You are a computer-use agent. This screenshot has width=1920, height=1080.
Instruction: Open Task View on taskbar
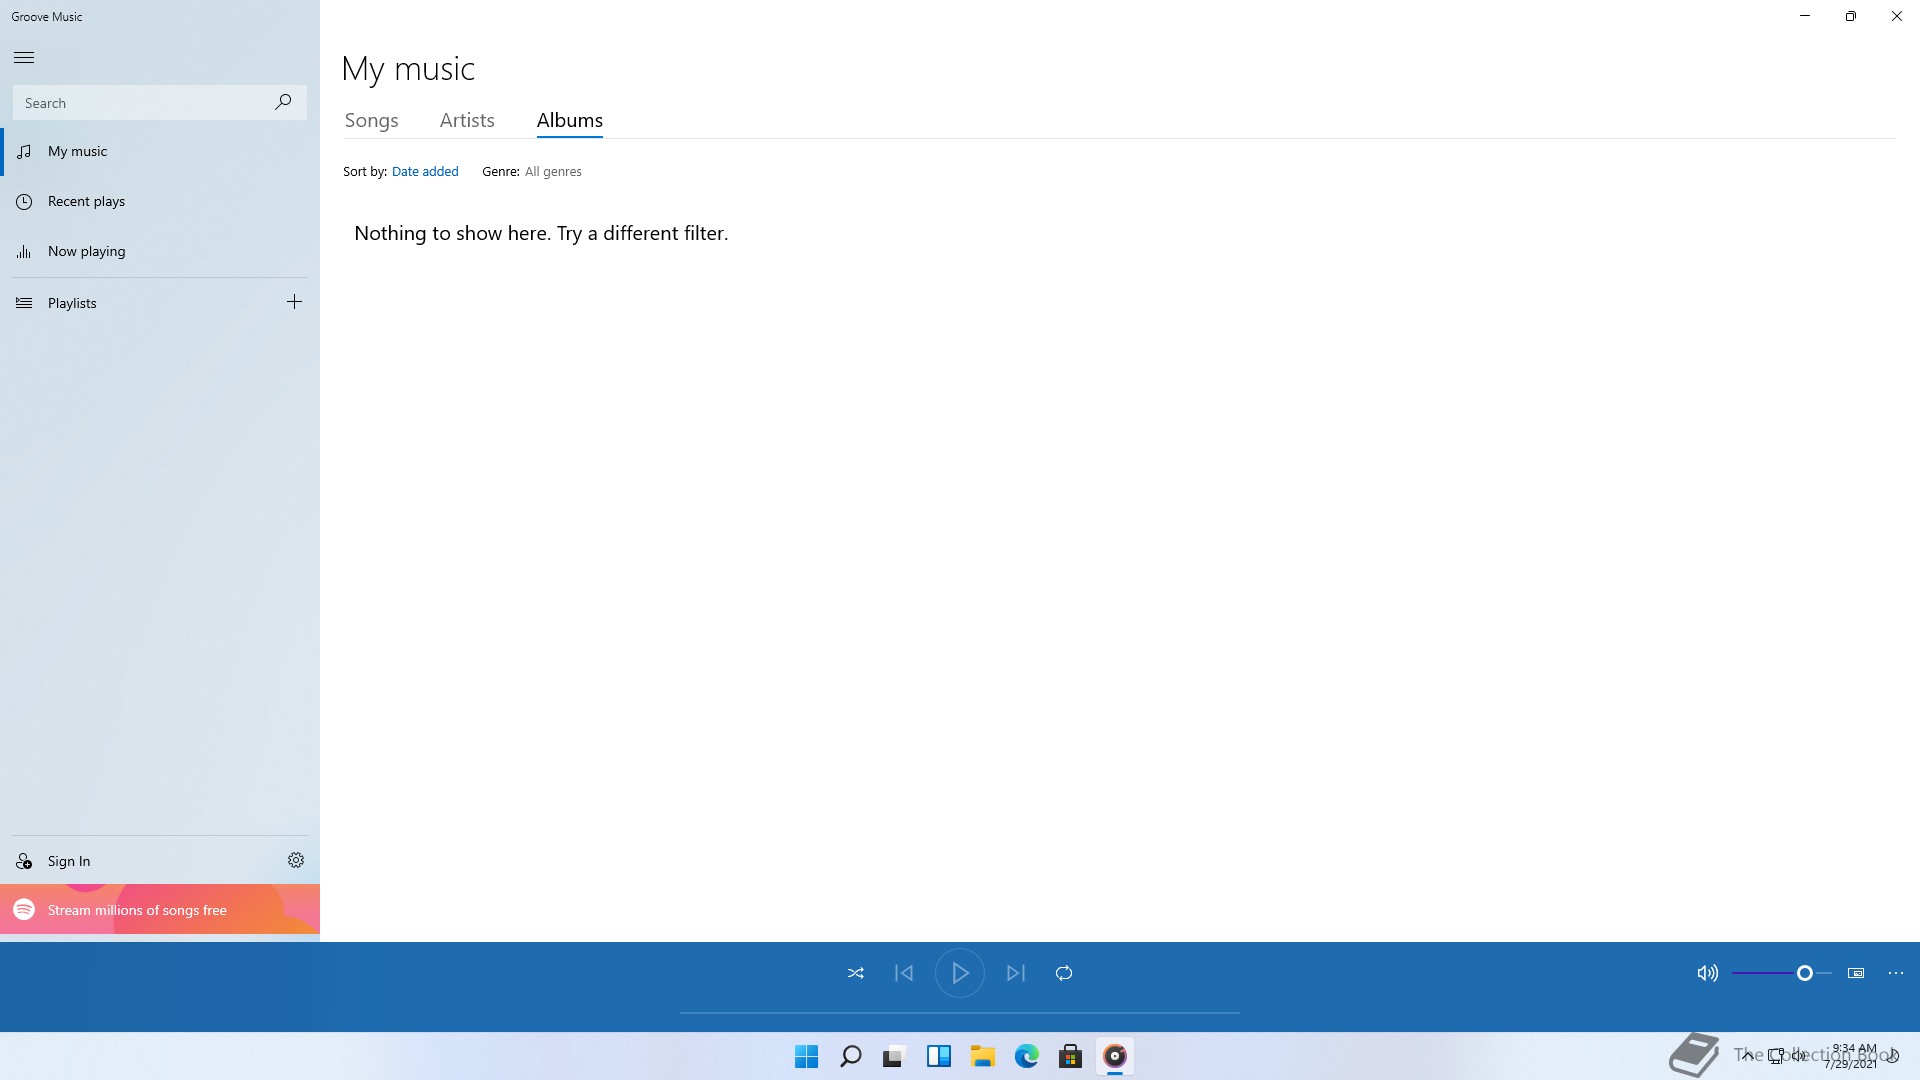click(894, 1056)
